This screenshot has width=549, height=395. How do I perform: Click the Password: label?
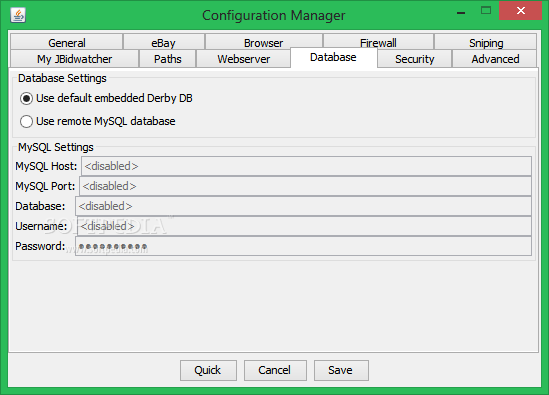[x=40, y=246]
